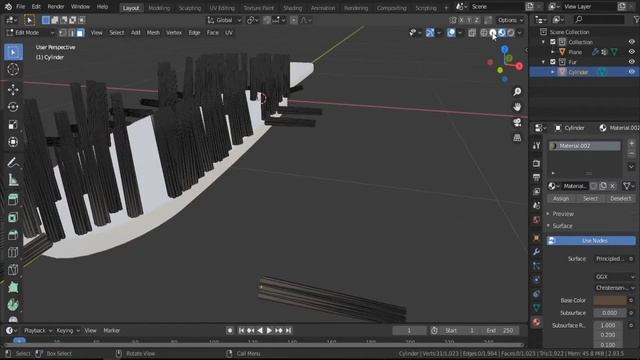The image size is (640, 360).
Task: Toggle the camera view icon
Action: pos(517,122)
